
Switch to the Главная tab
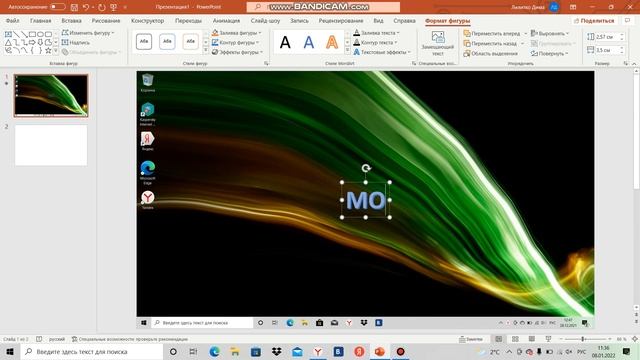(40, 20)
